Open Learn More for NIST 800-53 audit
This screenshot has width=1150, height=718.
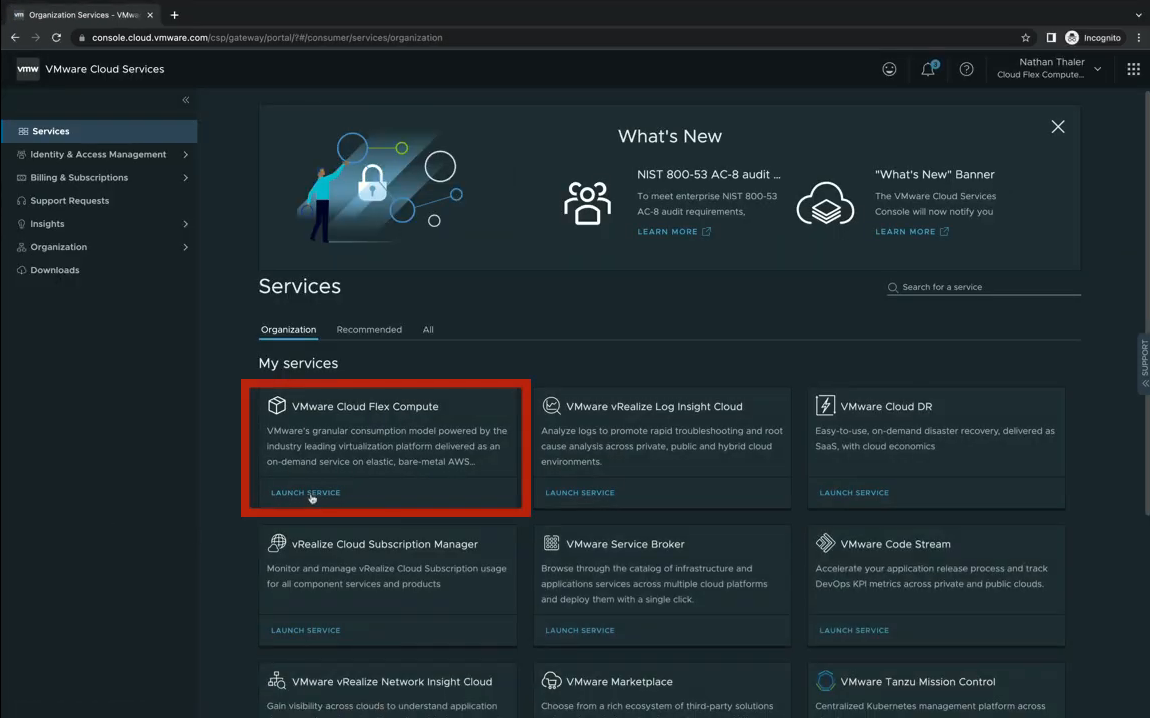click(x=674, y=232)
